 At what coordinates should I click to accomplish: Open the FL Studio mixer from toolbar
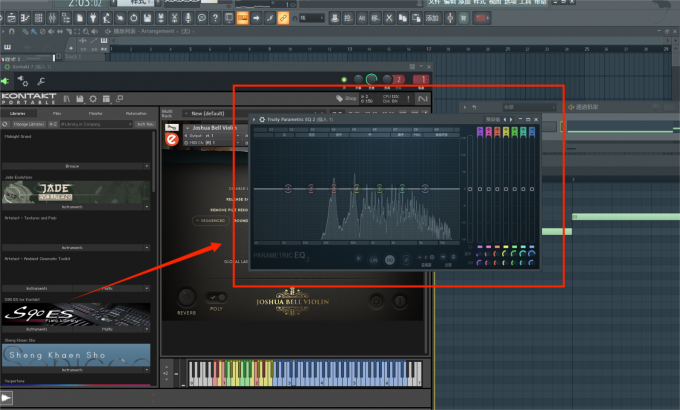tap(52, 18)
